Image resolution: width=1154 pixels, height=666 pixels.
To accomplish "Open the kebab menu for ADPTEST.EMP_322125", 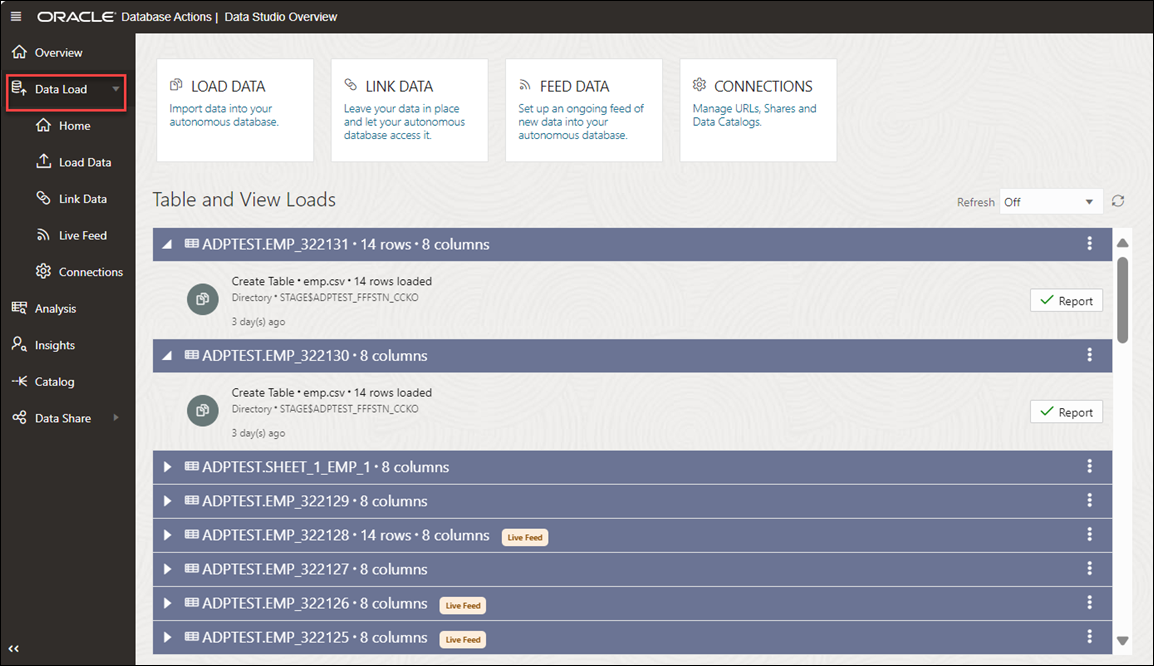I will (x=1089, y=637).
